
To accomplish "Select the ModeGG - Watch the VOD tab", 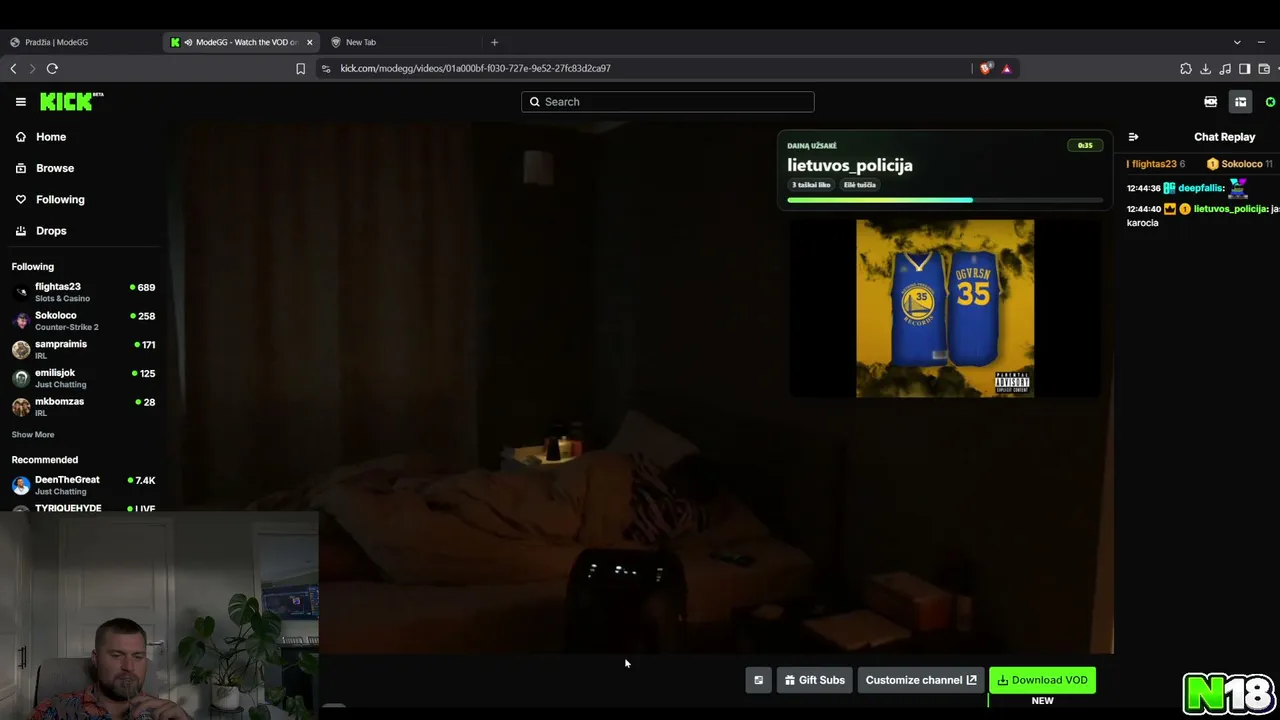I will click(x=242, y=42).
